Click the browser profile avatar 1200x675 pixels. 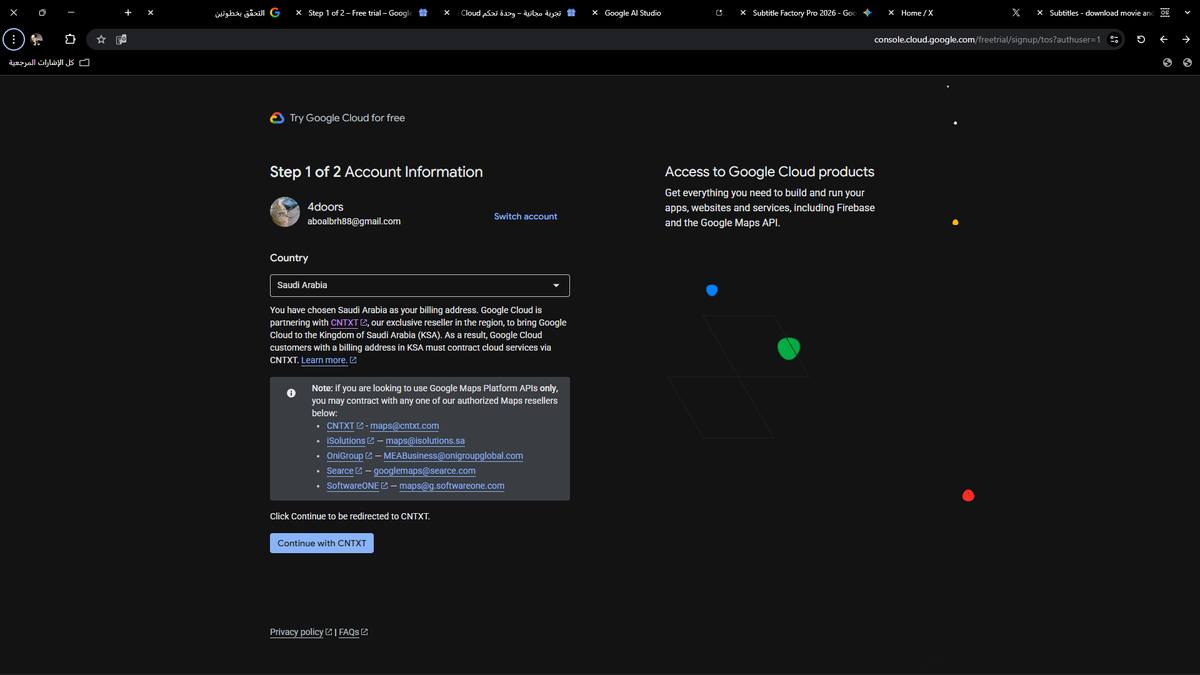coord(37,39)
